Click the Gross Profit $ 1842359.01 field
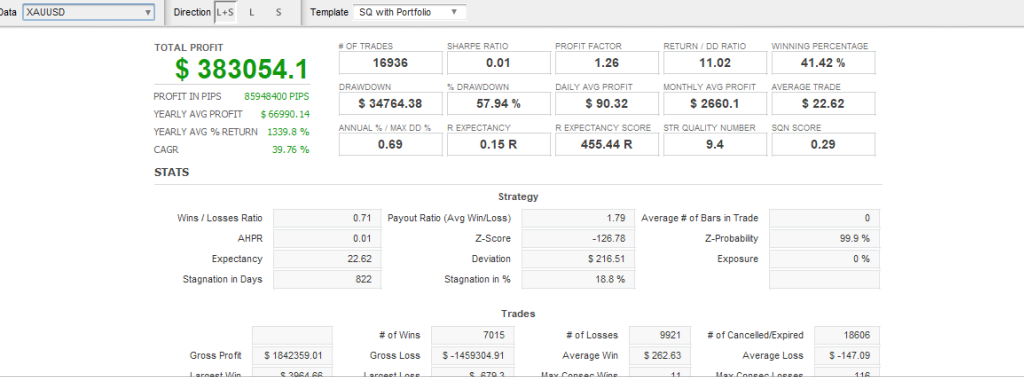Viewport: 1024px width, 377px height. [292, 355]
